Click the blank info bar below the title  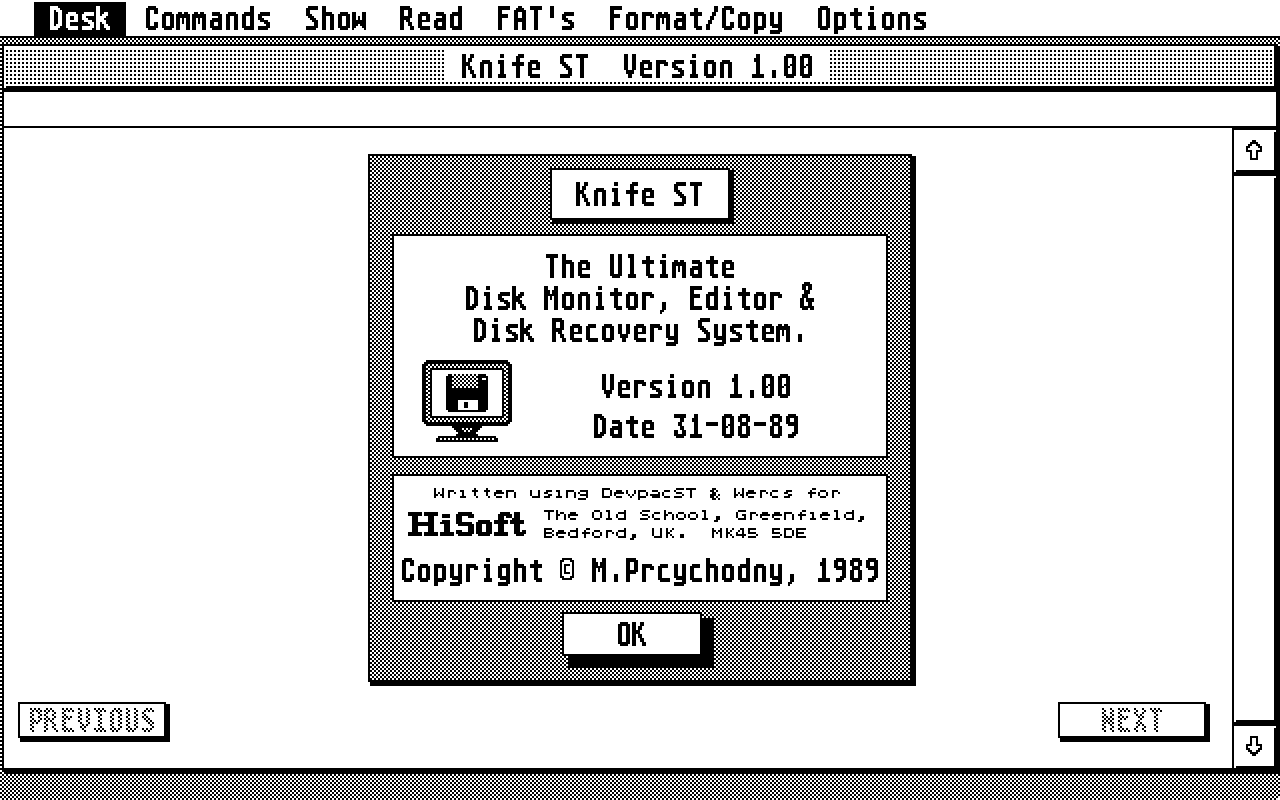(x=640, y=109)
